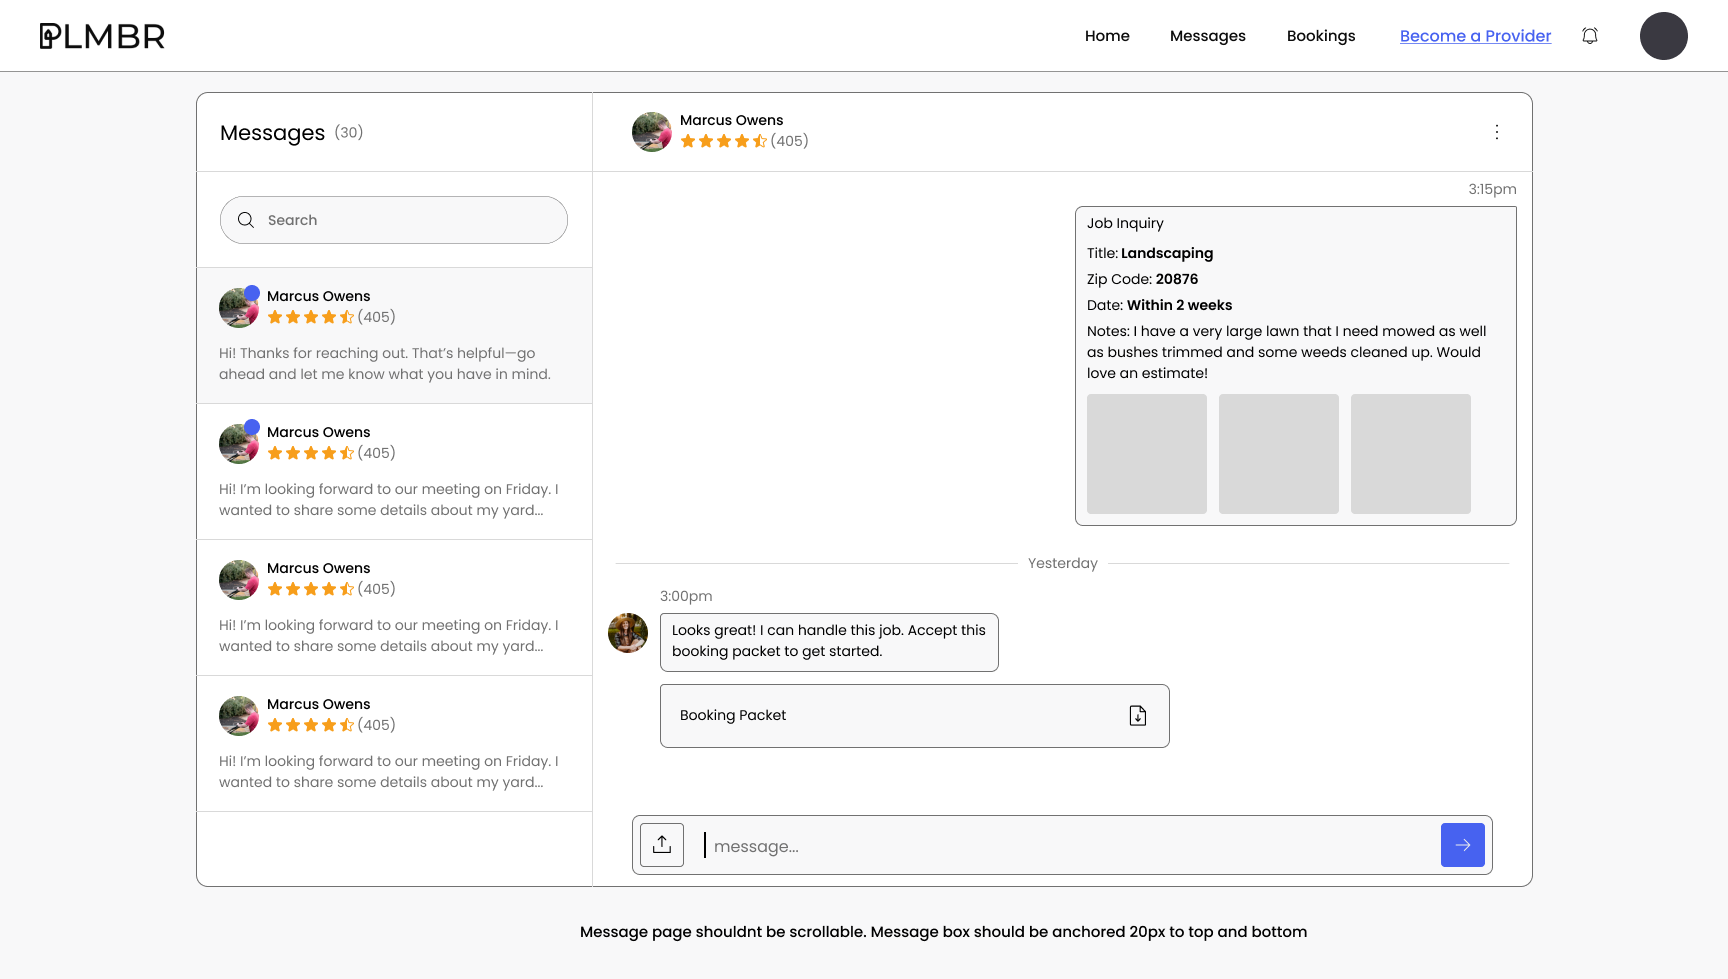Go to the Home nav item

[1107, 36]
